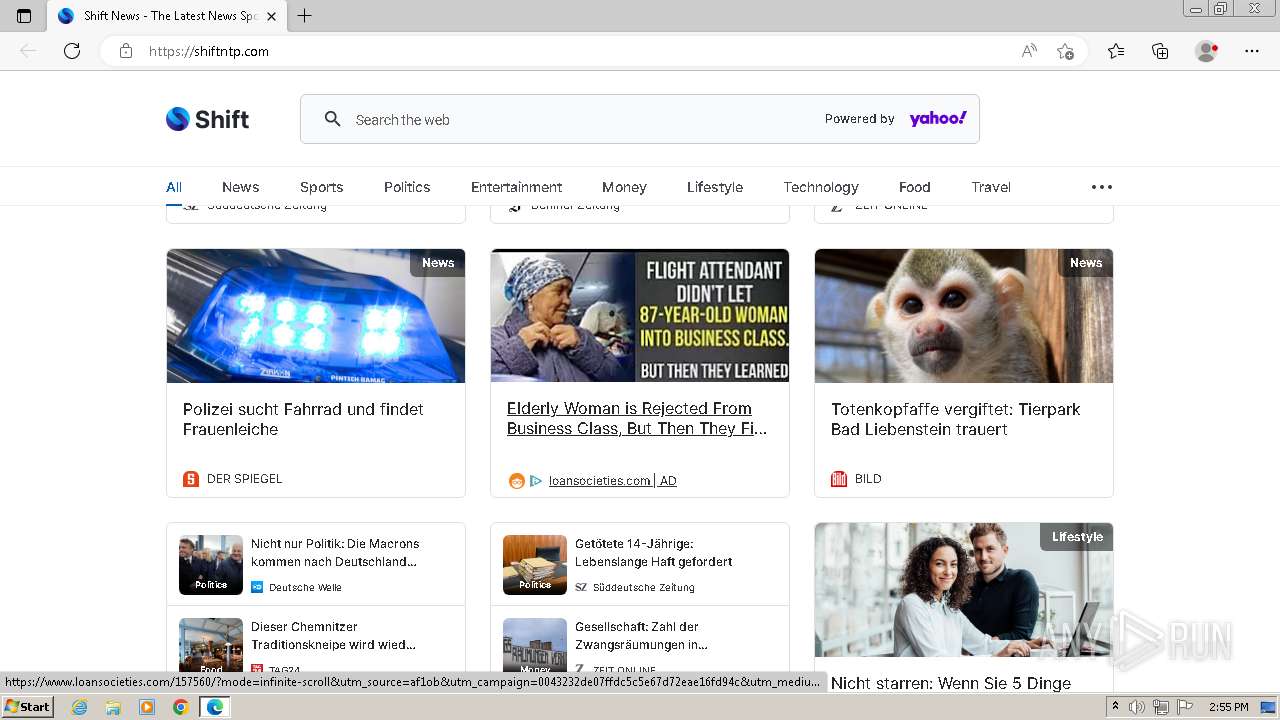Open media player from taskbar
Image resolution: width=1280 pixels, height=720 pixels.
click(147, 707)
